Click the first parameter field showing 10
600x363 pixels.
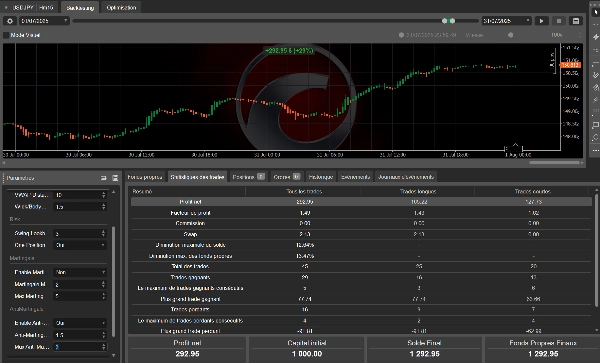80,195
